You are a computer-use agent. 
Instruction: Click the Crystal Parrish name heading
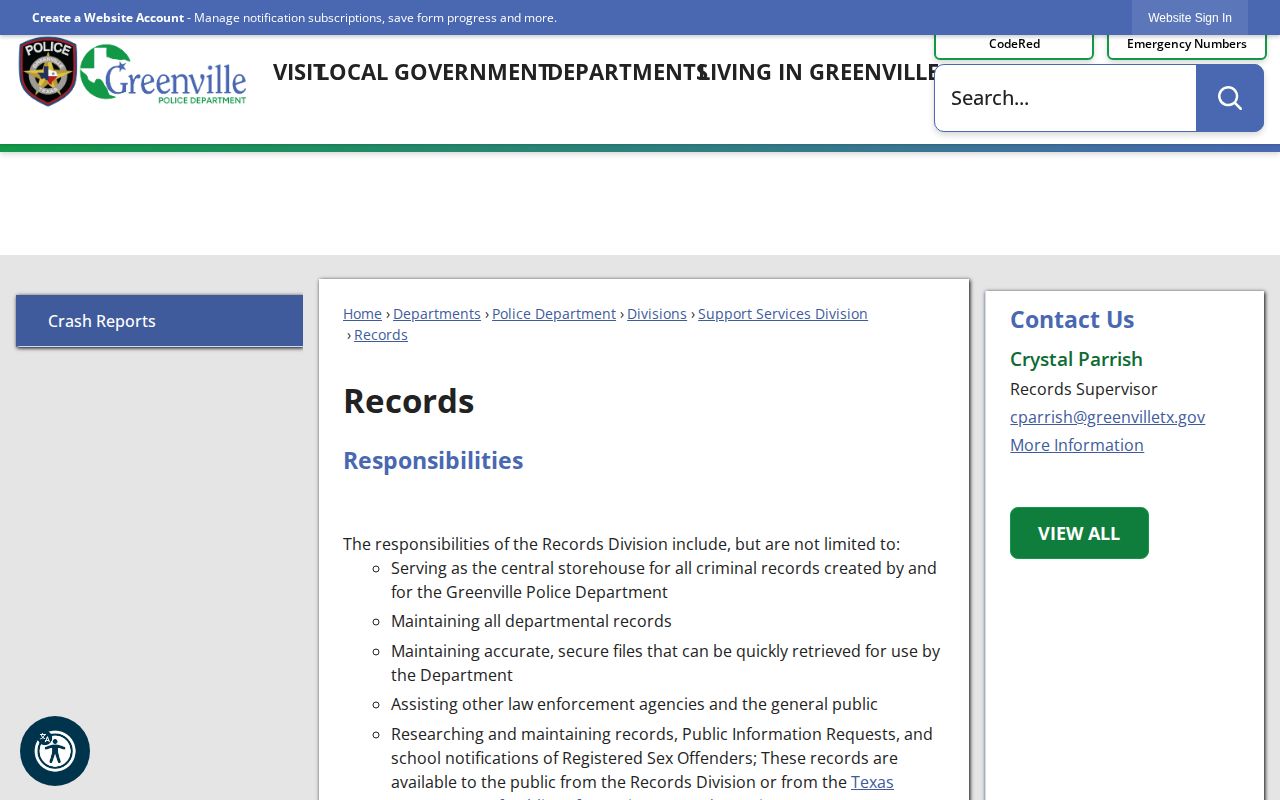point(1076,359)
